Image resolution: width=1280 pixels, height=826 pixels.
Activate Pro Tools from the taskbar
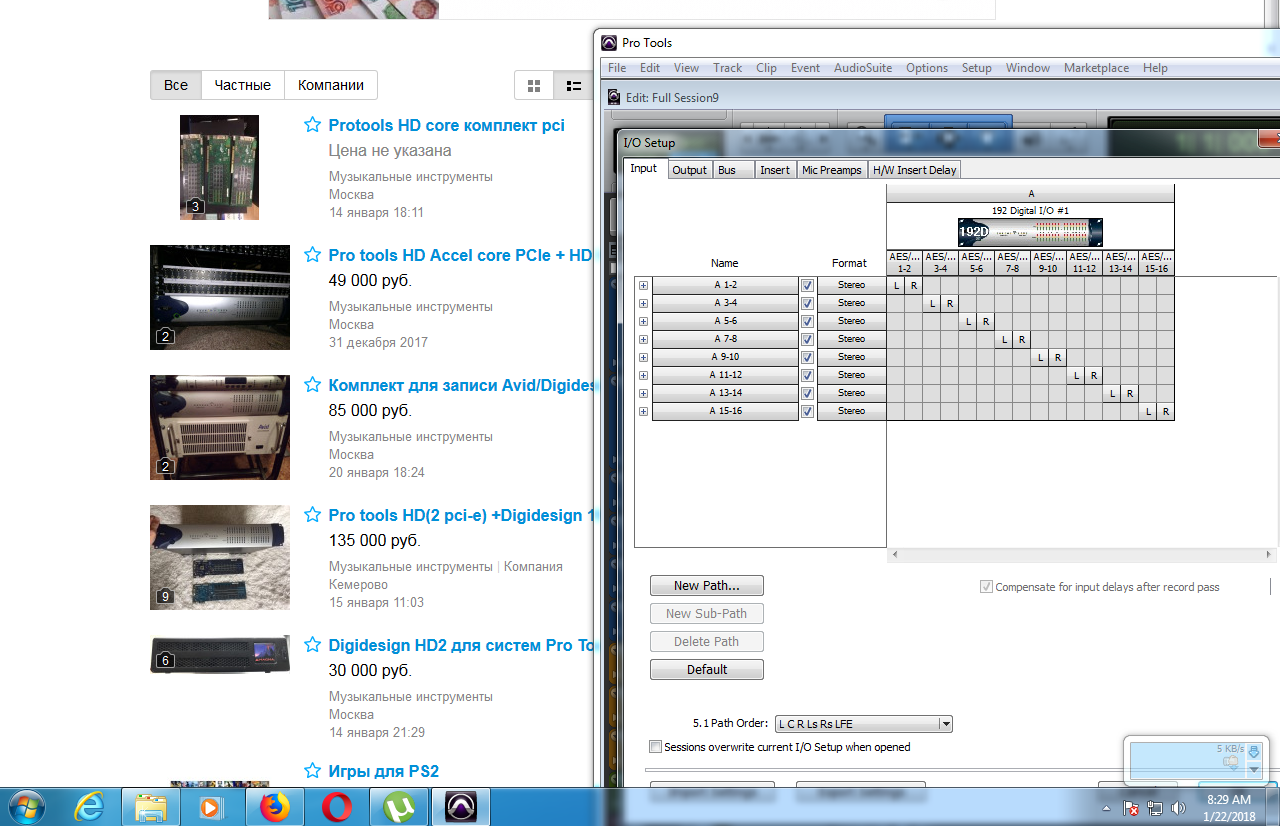point(461,806)
